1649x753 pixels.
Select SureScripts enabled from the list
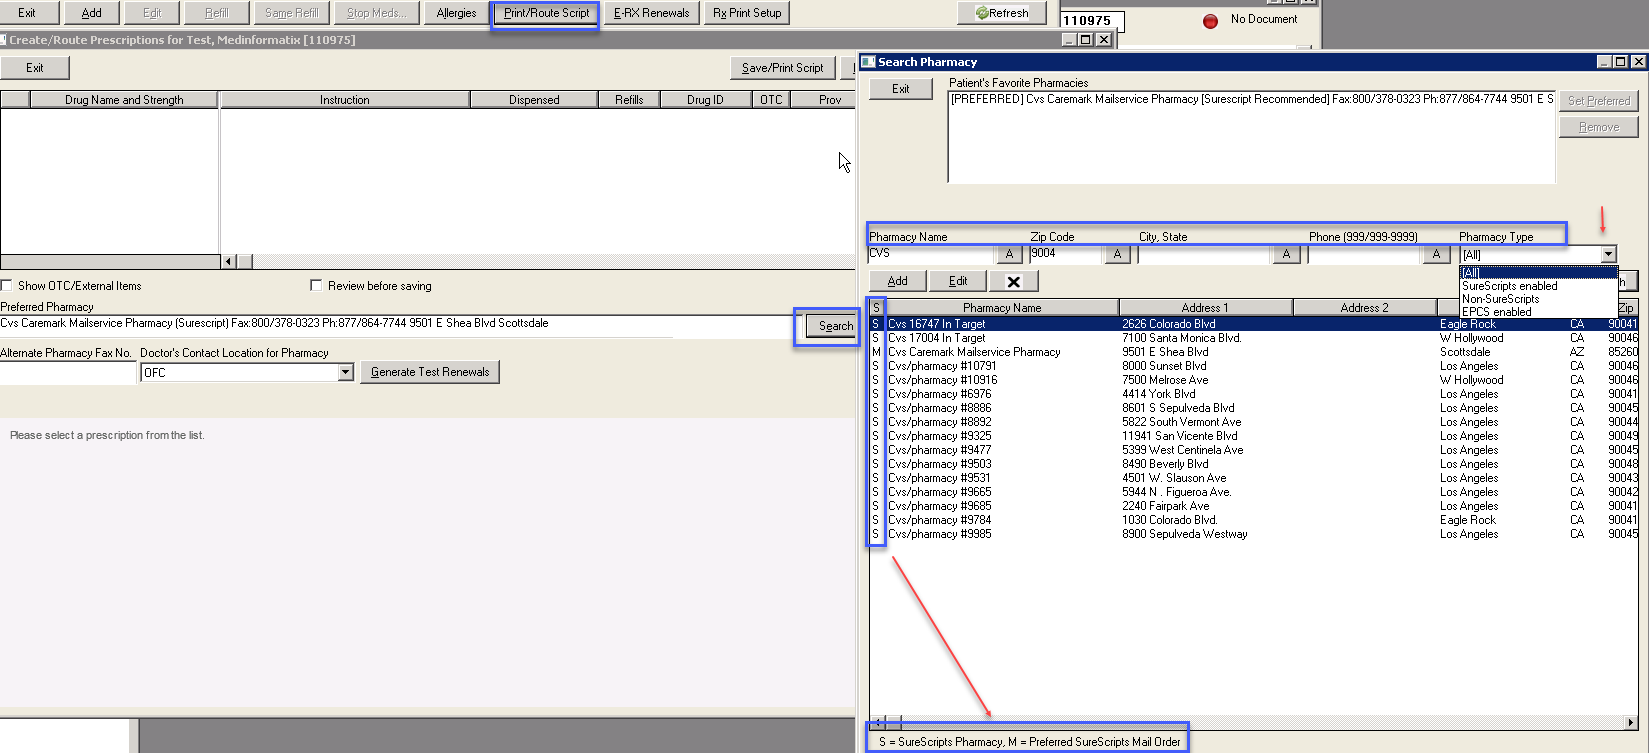click(1509, 286)
